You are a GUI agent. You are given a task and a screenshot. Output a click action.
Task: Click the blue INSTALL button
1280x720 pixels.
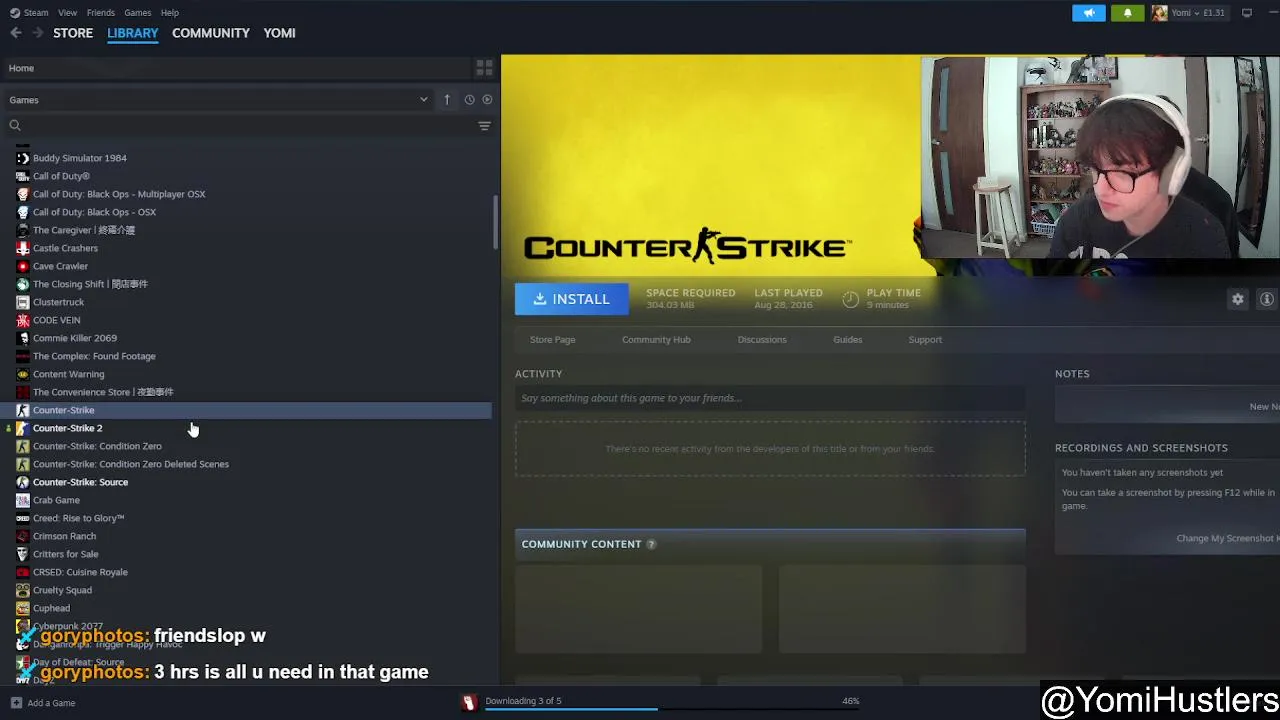pyautogui.click(x=572, y=299)
